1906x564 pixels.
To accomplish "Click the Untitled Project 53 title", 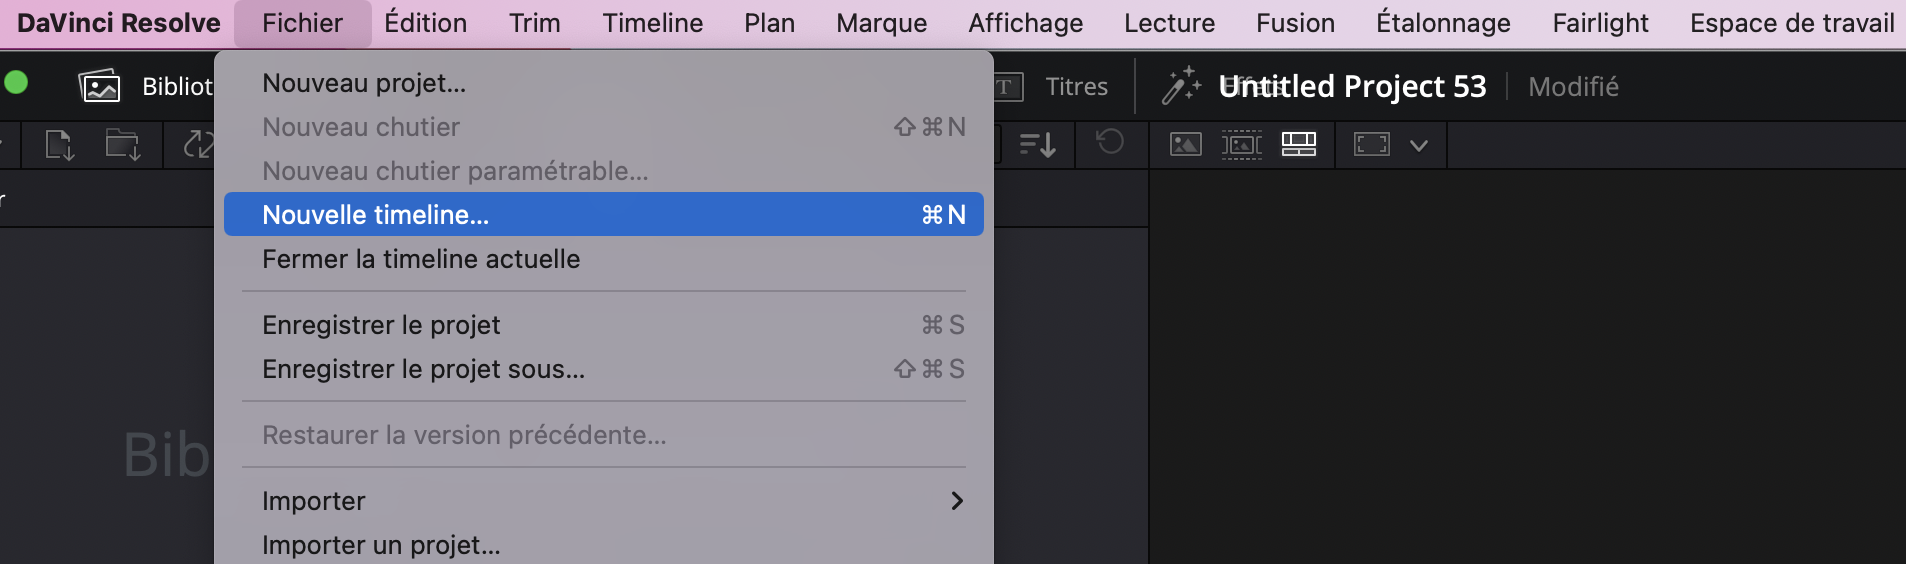I will tap(1352, 87).
